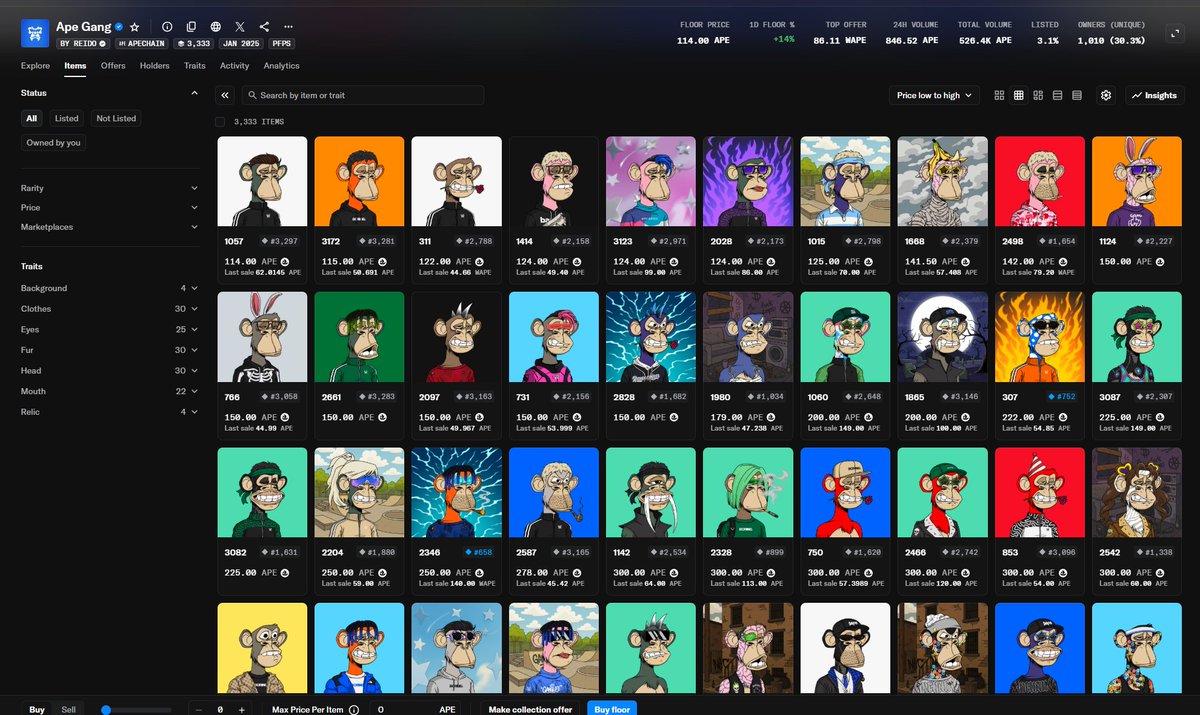Open NFT 307 with fire background
1200x715 pixels.
[x=1040, y=337]
